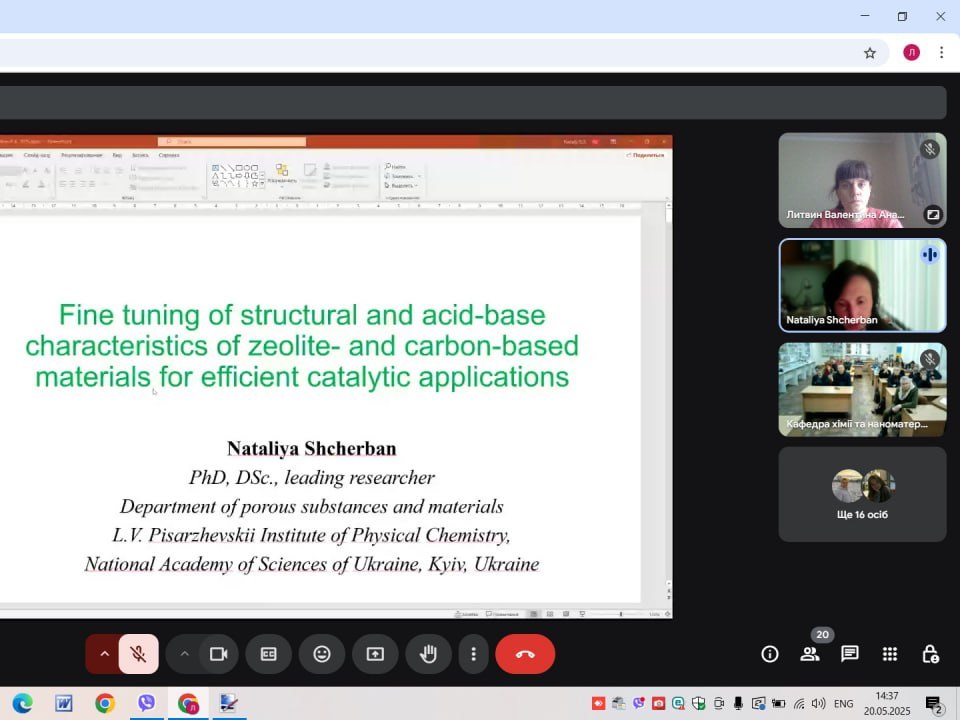The image size is (960, 720).
Task: Expand the shapes gallery in PowerPoint ribbon
Action: [263, 184]
